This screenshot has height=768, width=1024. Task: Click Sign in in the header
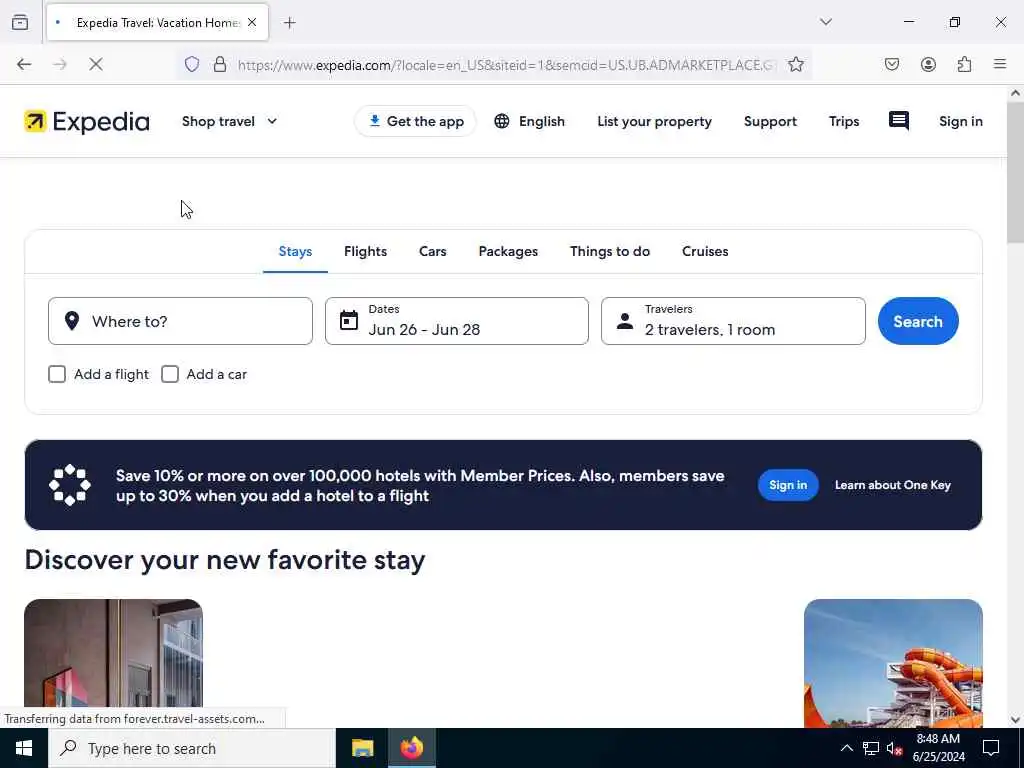(x=961, y=121)
